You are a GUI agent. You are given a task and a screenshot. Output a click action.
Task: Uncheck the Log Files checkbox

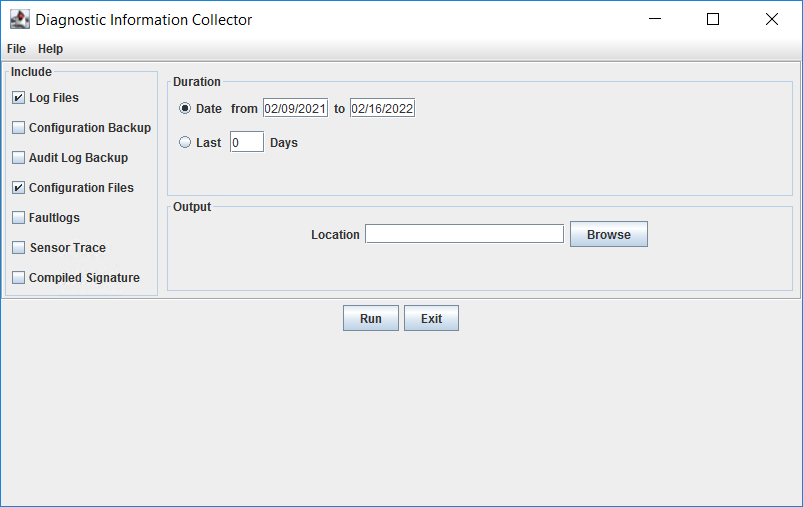click(18, 97)
